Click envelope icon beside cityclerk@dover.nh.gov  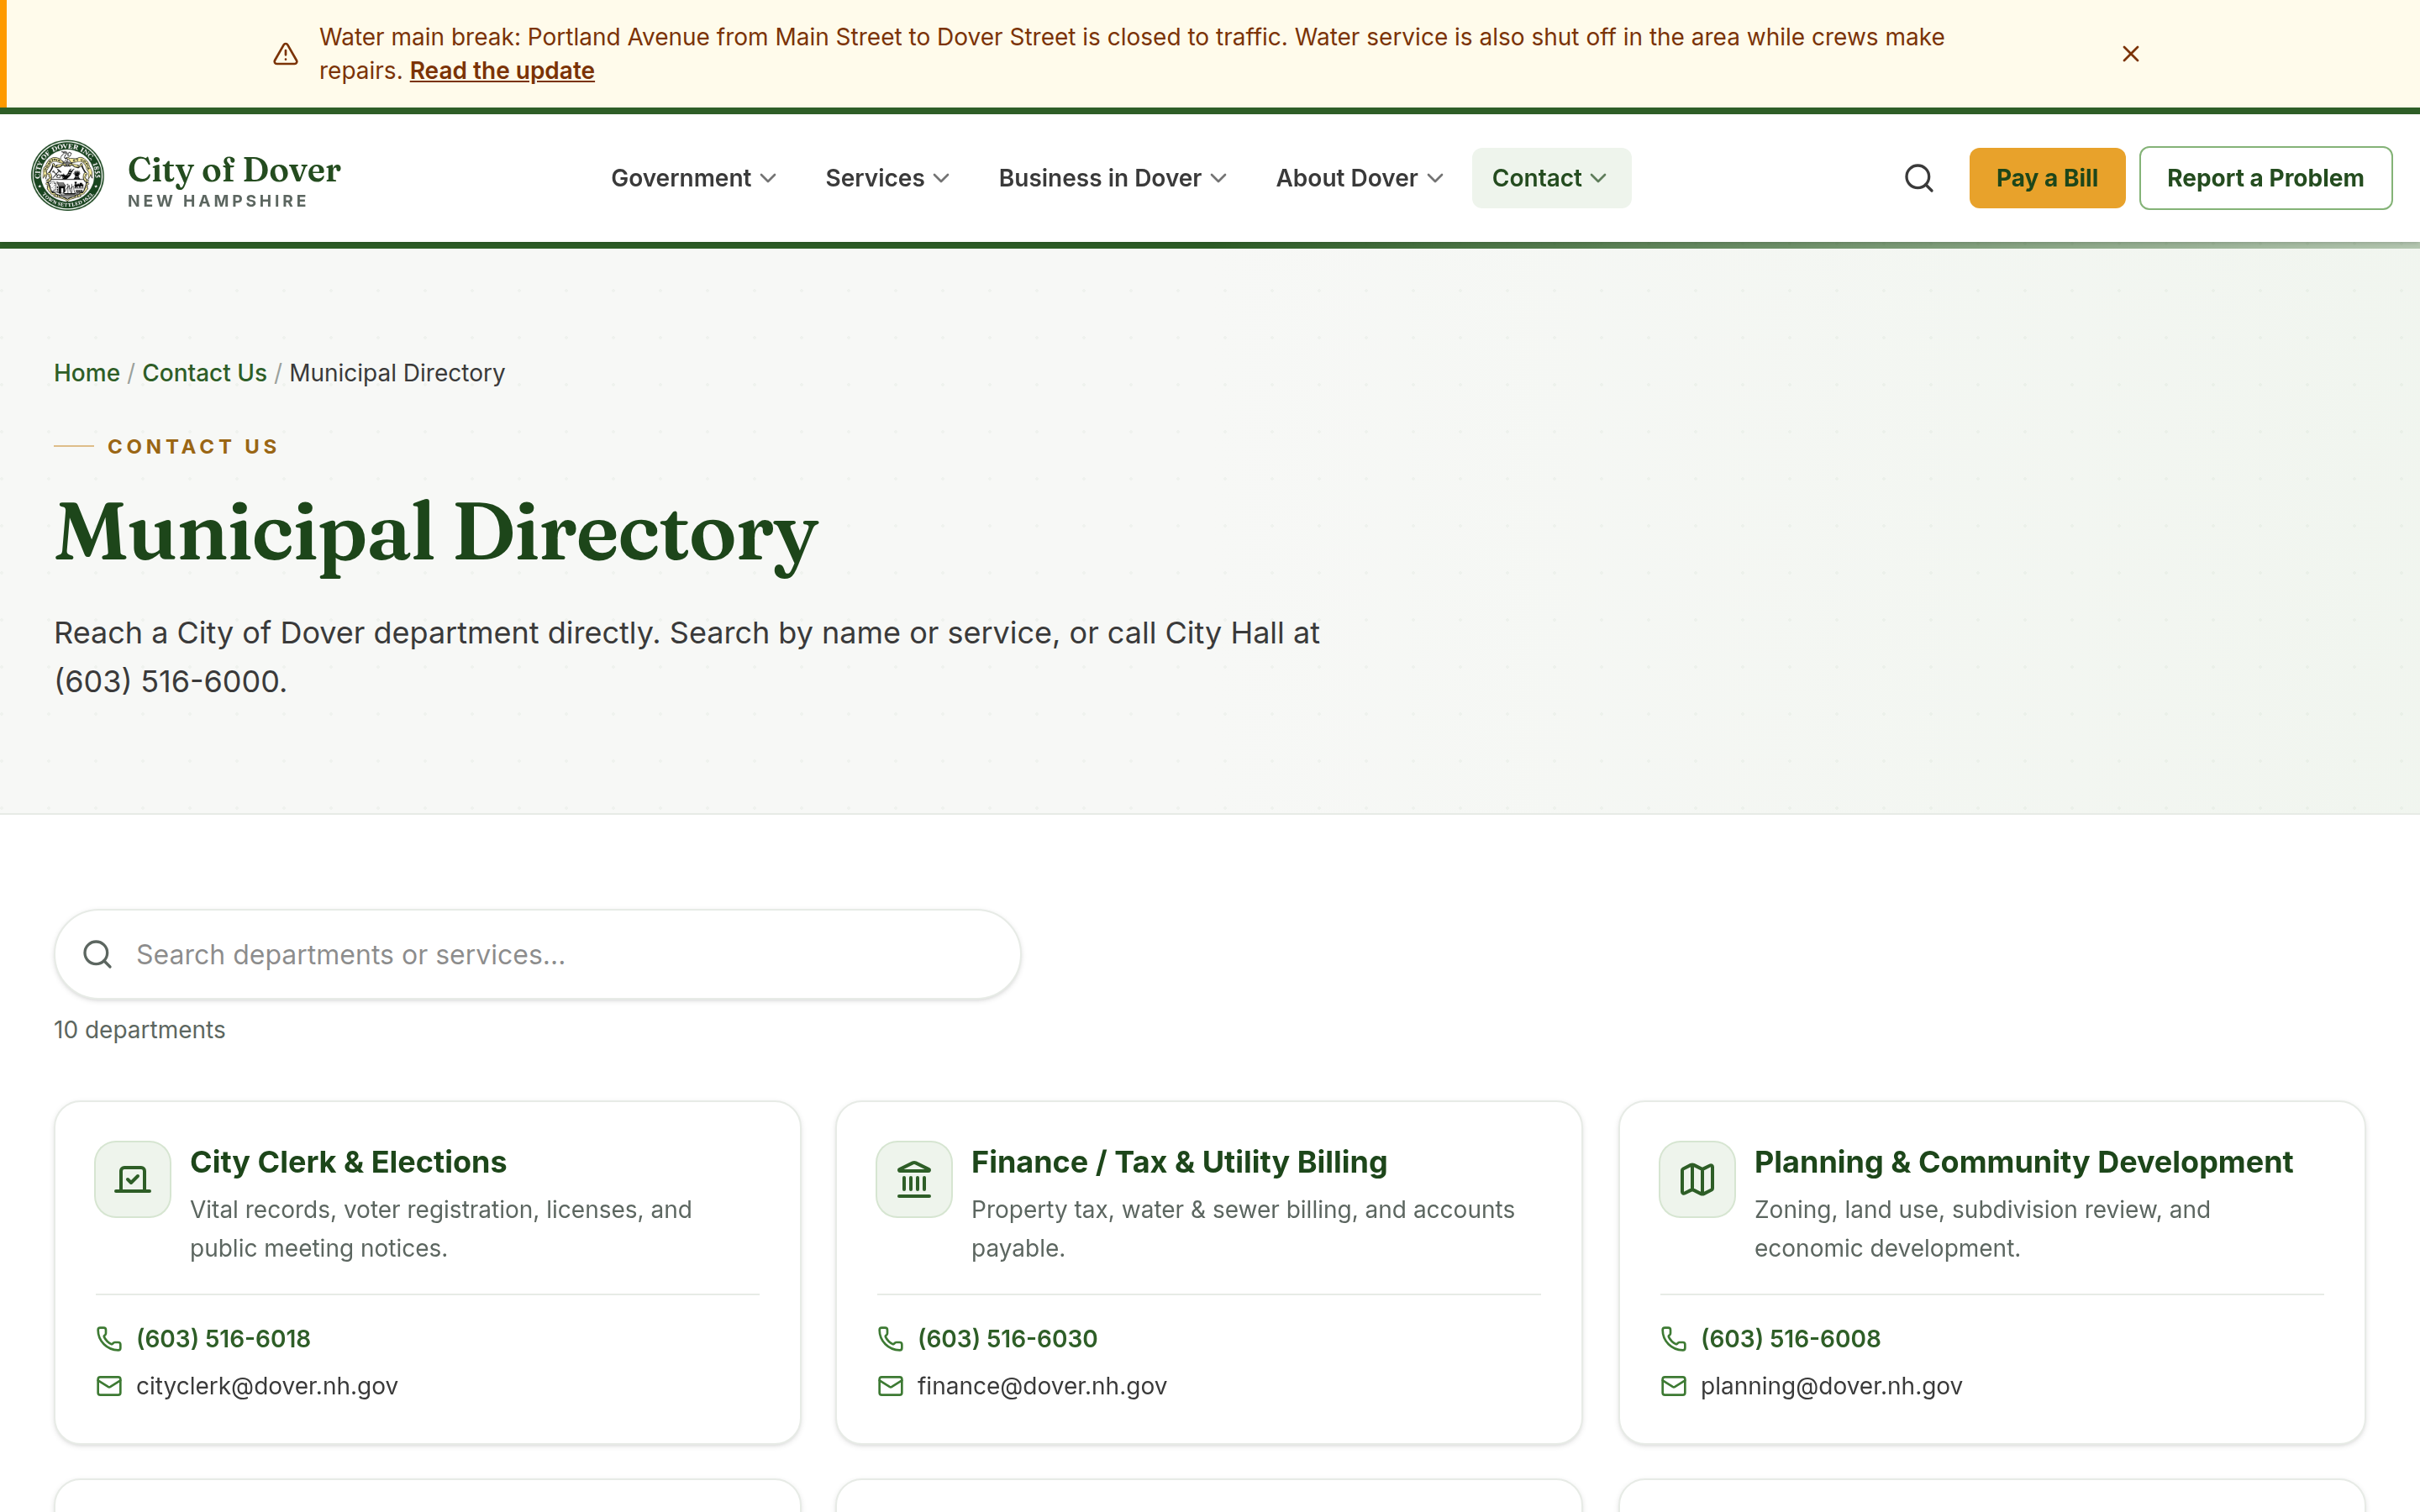tap(109, 1386)
